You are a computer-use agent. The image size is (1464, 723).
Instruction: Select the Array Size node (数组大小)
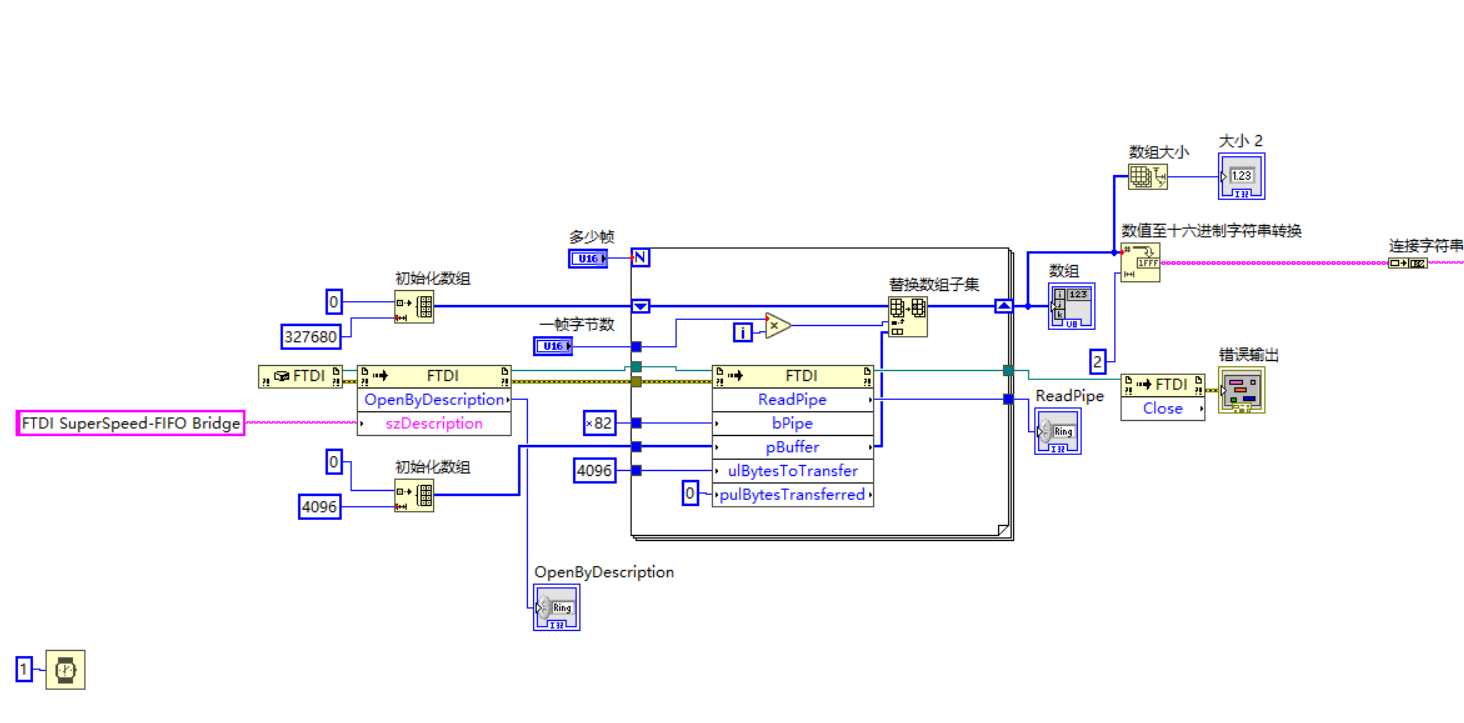(1147, 177)
